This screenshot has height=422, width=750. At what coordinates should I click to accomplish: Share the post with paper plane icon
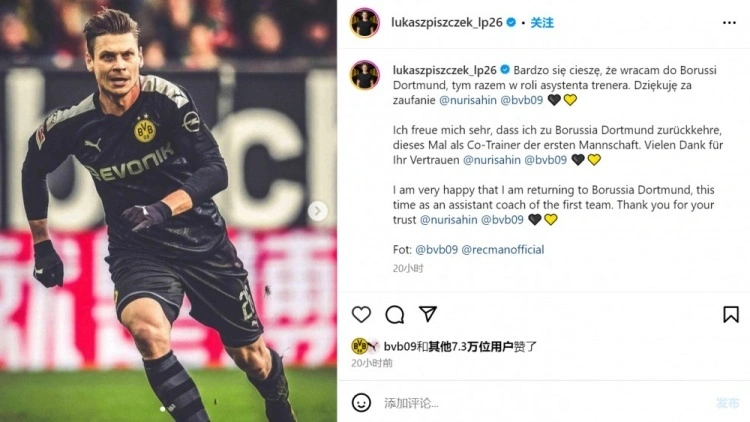click(428, 314)
